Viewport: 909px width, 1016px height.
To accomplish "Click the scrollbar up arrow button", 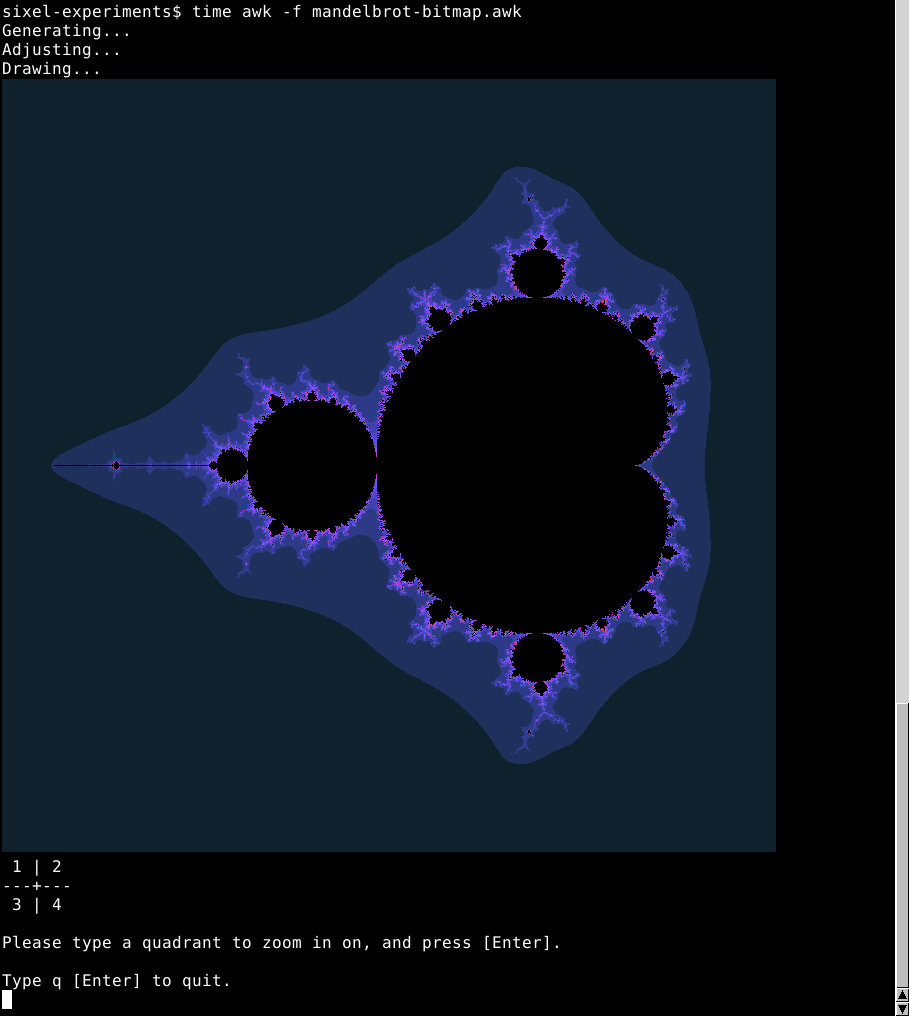I will pos(902,995).
